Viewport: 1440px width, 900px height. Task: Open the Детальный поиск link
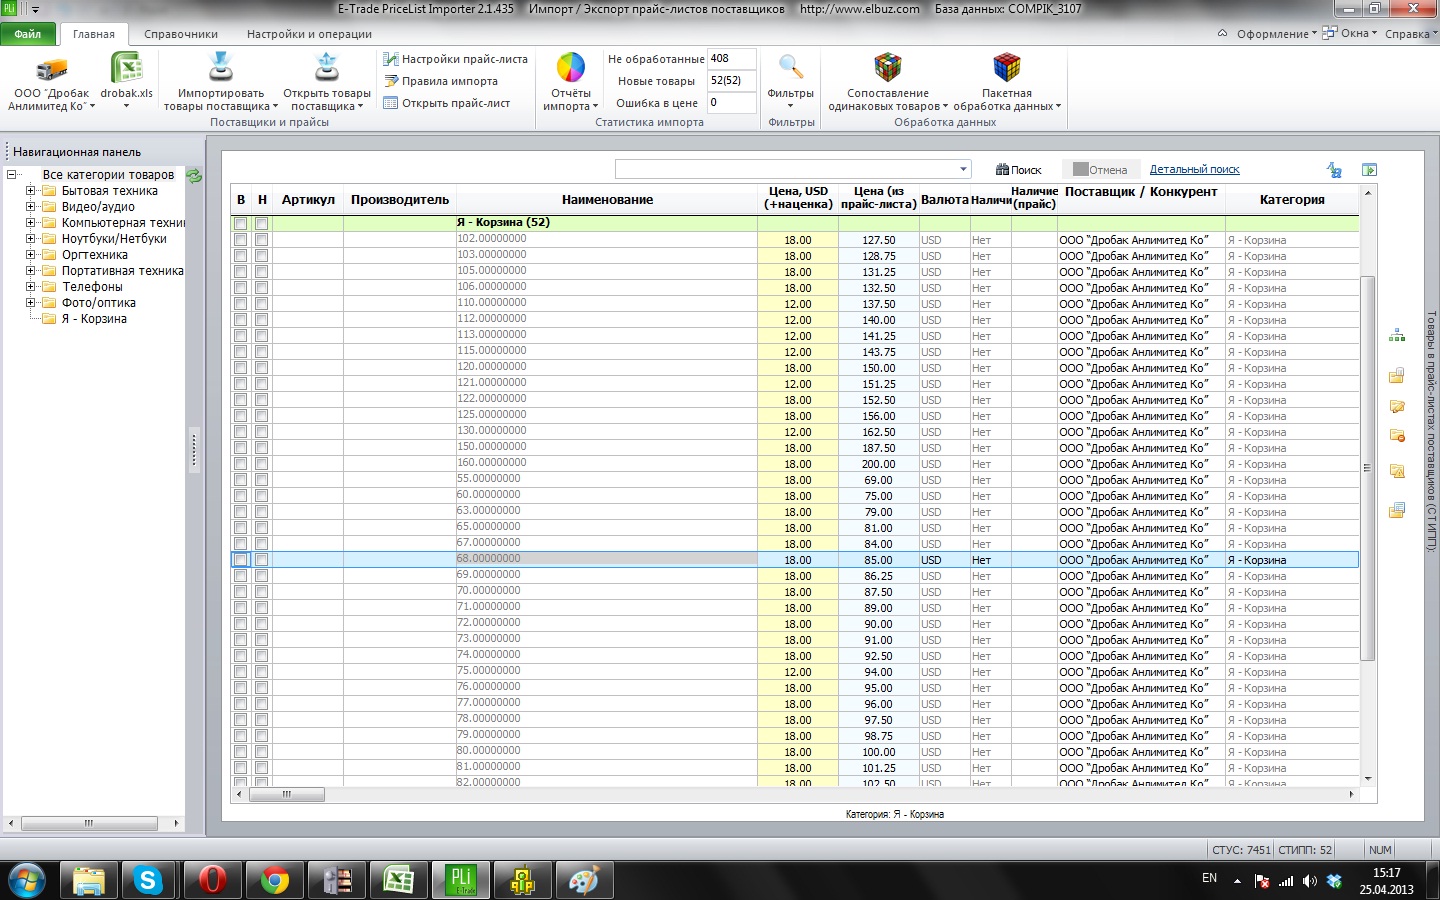point(1195,170)
